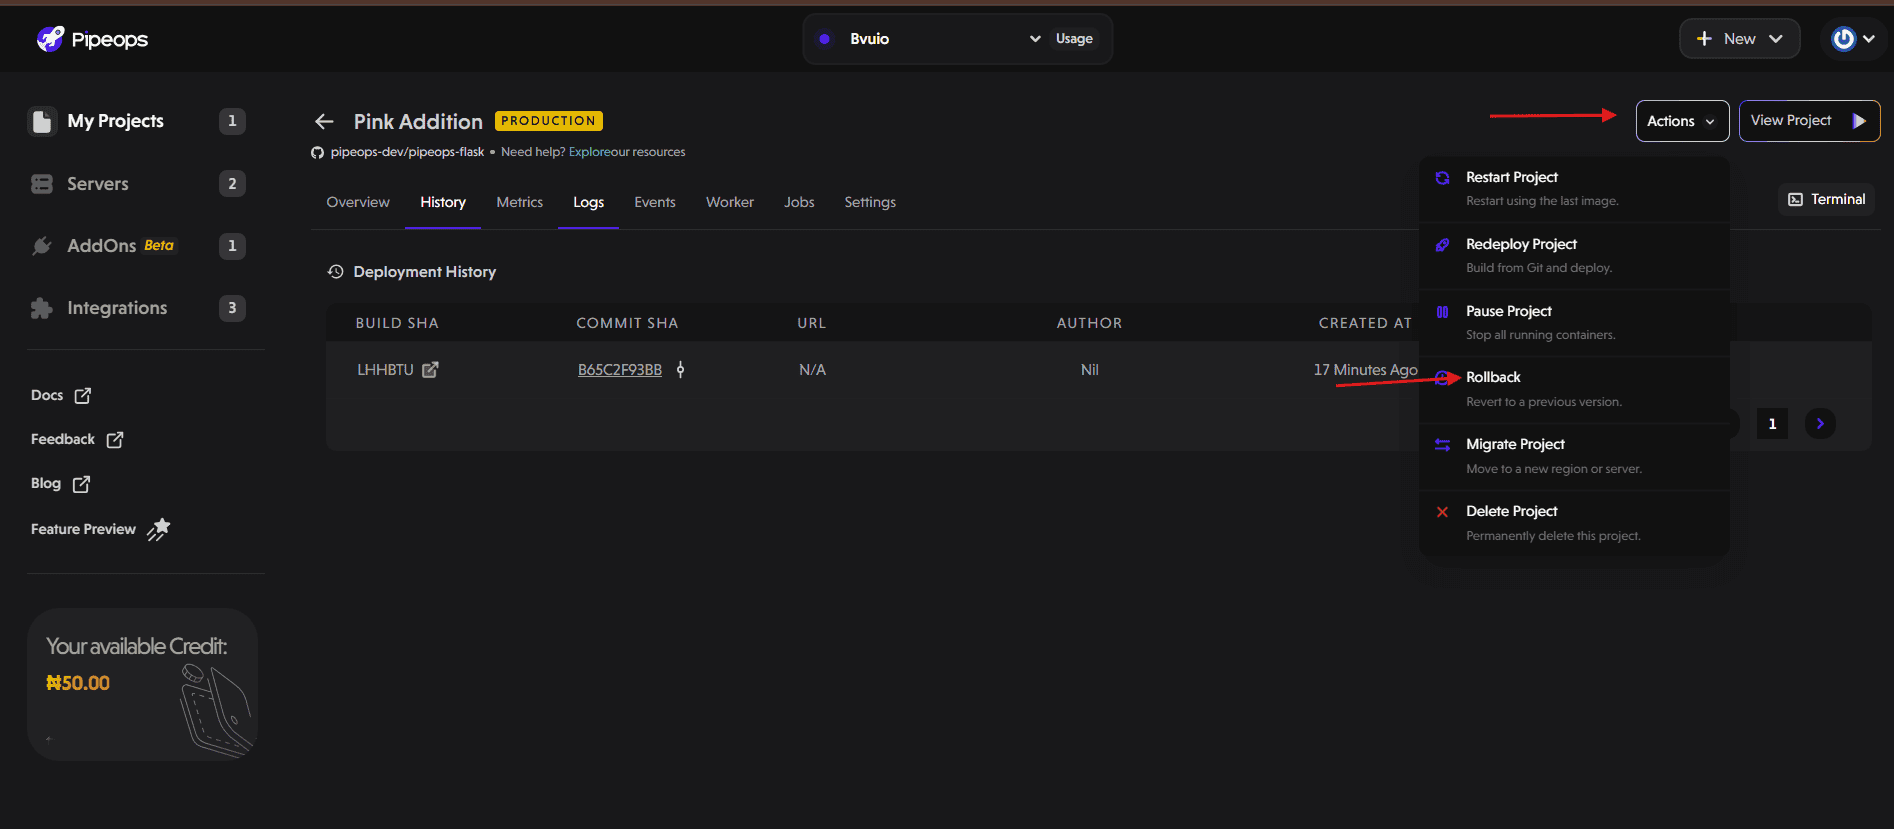
Task: Click the Delete Project red X icon
Action: (x=1442, y=512)
